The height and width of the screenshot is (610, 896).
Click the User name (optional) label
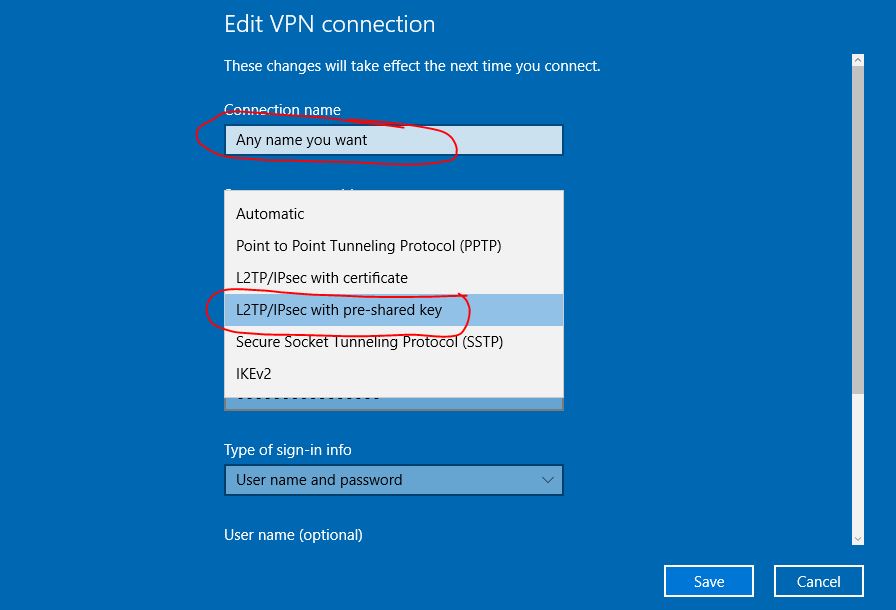(x=293, y=535)
